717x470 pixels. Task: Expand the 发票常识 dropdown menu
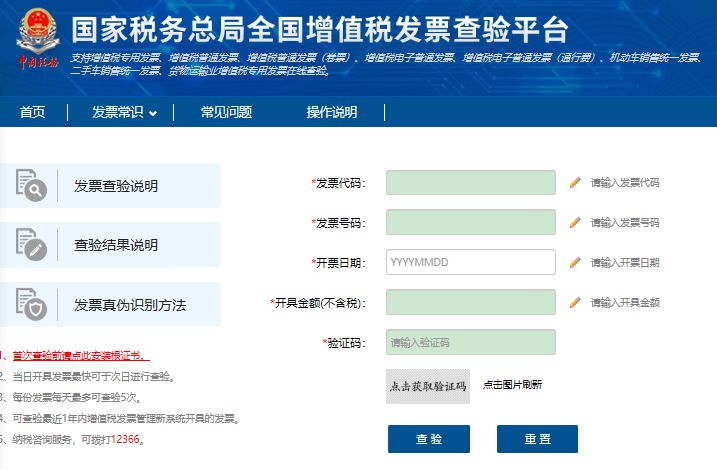124,112
